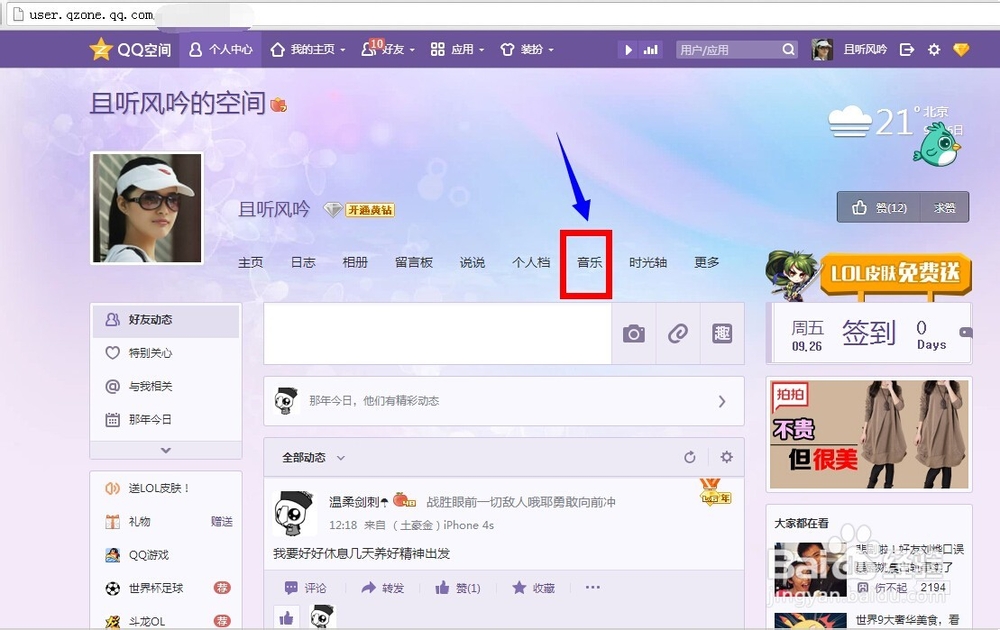Viewport: 1000px width, 630px height.
Task: Open the 时光轴 tab
Action: pyautogui.click(x=648, y=262)
